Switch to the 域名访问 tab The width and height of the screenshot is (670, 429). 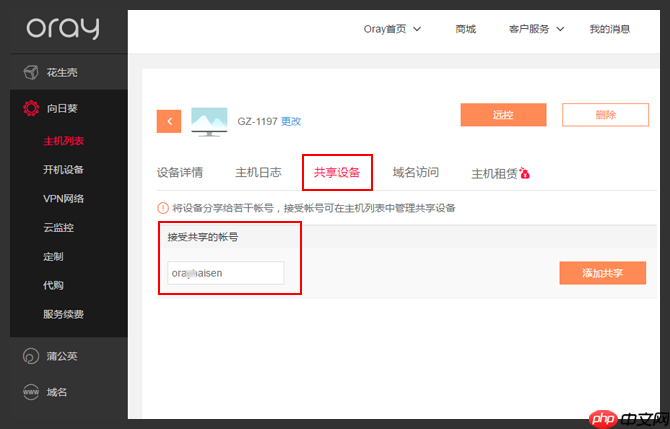pos(416,173)
